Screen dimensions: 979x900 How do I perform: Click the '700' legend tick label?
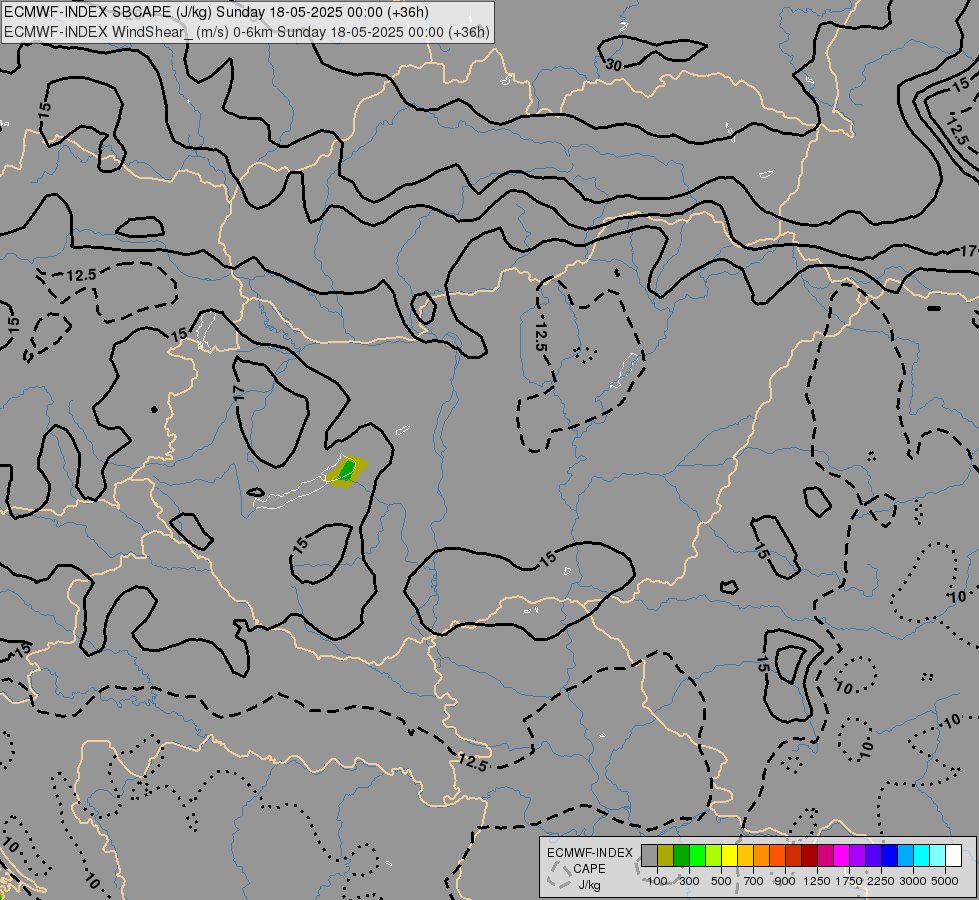click(x=754, y=881)
